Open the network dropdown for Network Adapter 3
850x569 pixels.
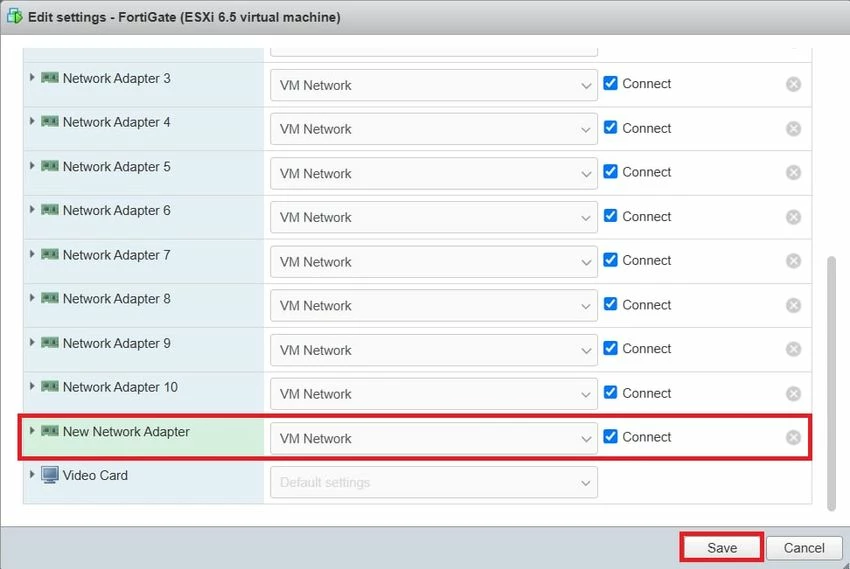434,85
